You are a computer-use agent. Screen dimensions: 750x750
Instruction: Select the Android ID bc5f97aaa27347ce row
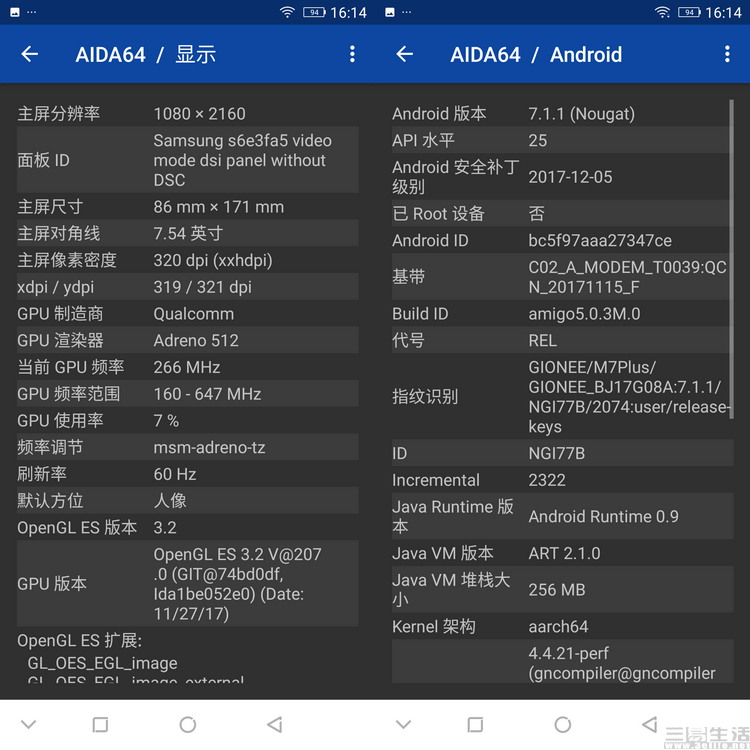[x=562, y=240]
